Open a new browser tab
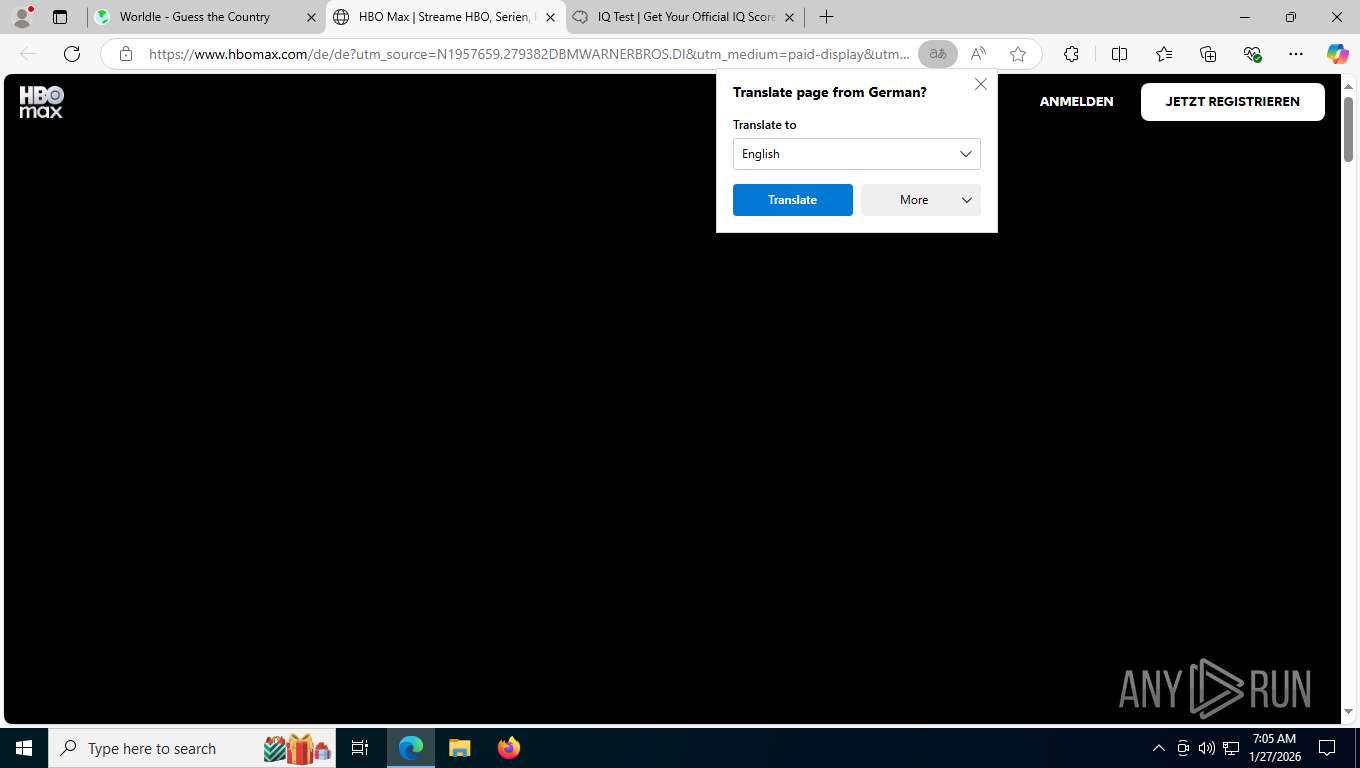Image resolution: width=1360 pixels, height=768 pixels. click(826, 17)
